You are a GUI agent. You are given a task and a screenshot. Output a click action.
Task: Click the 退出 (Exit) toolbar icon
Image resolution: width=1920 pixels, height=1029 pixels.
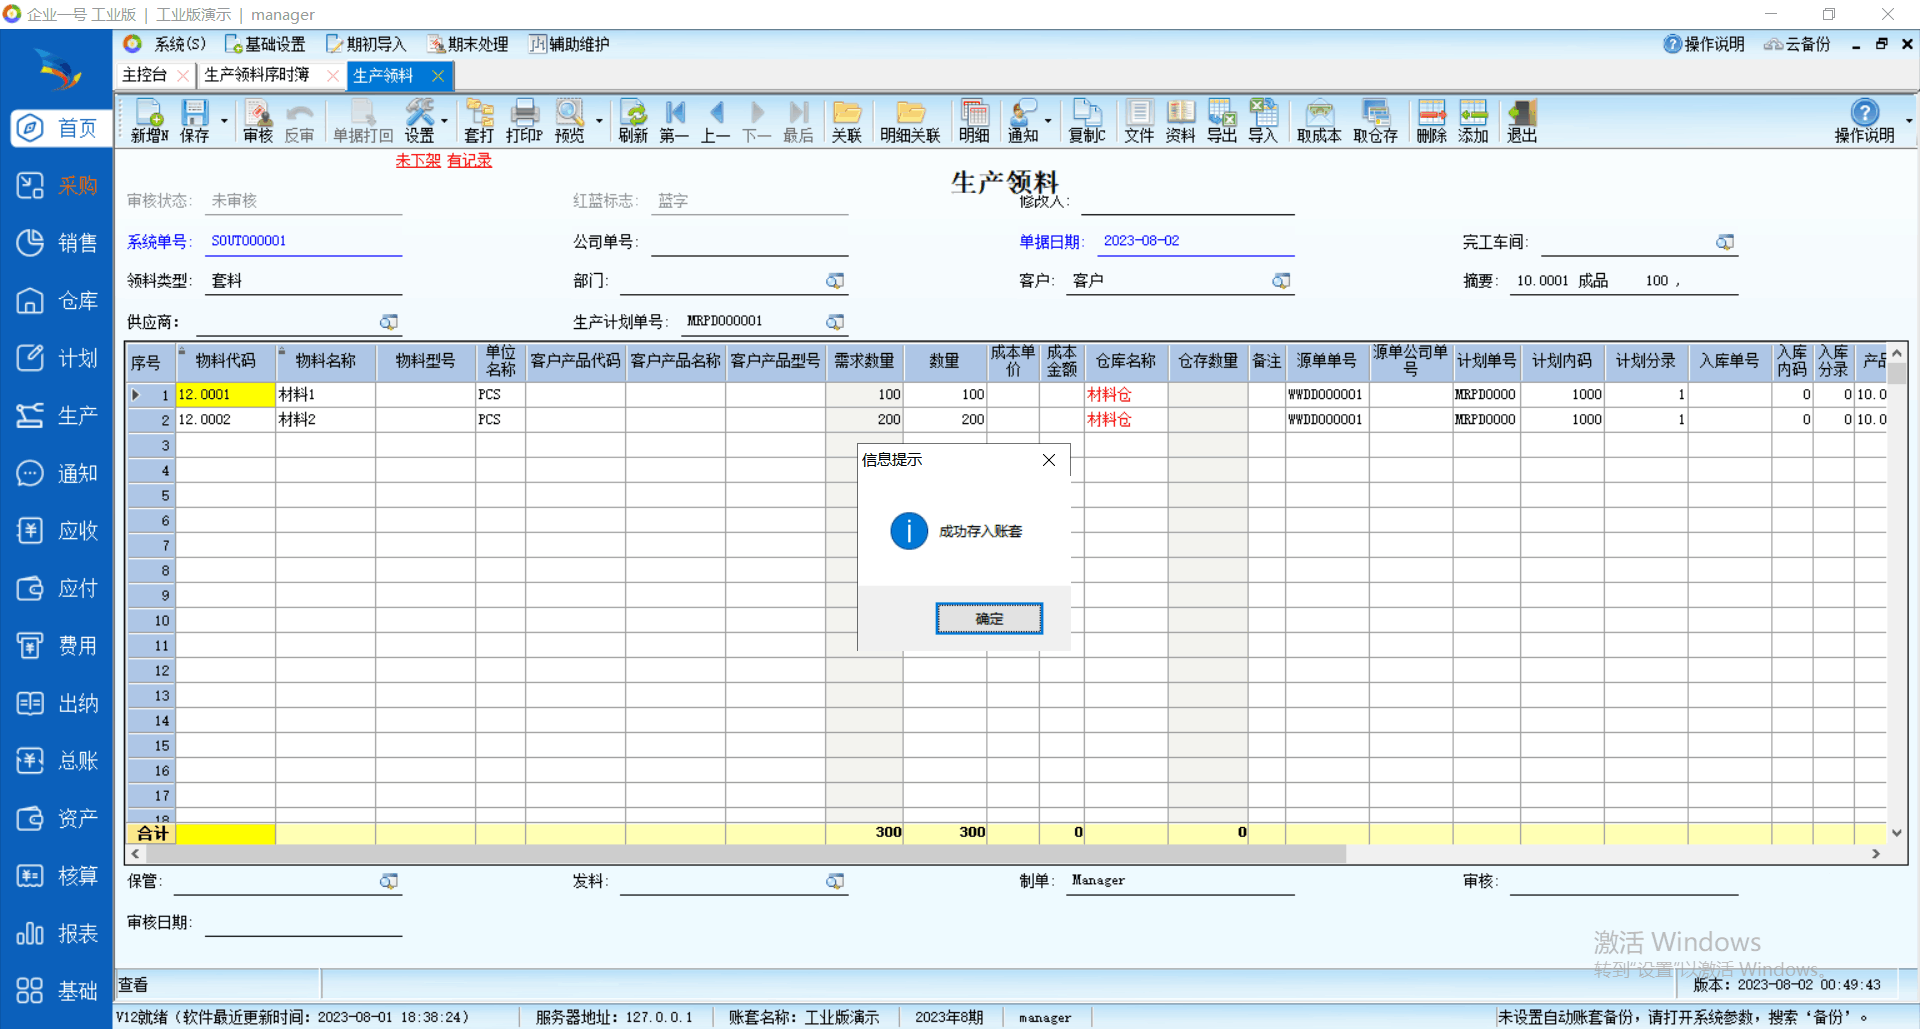point(1521,121)
